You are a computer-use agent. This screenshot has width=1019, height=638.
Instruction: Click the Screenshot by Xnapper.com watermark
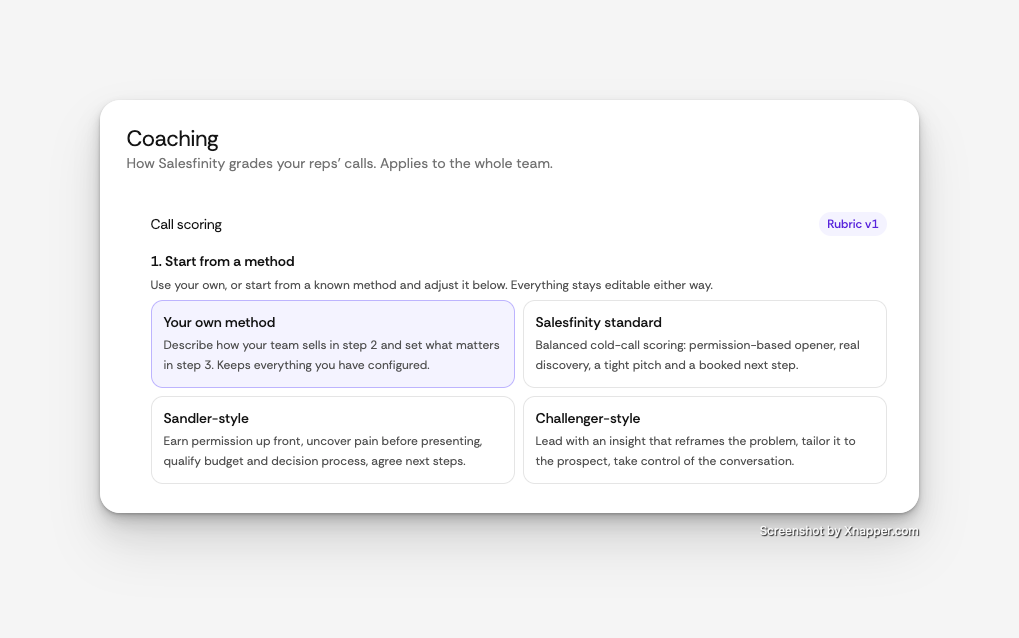point(839,531)
